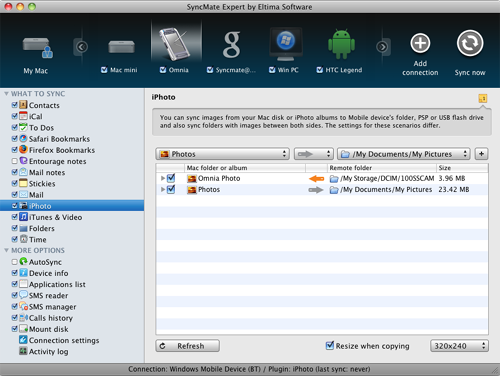Collapse the WHAT TO SYNC section
This screenshot has width=500, height=376.
pyautogui.click(x=6, y=94)
